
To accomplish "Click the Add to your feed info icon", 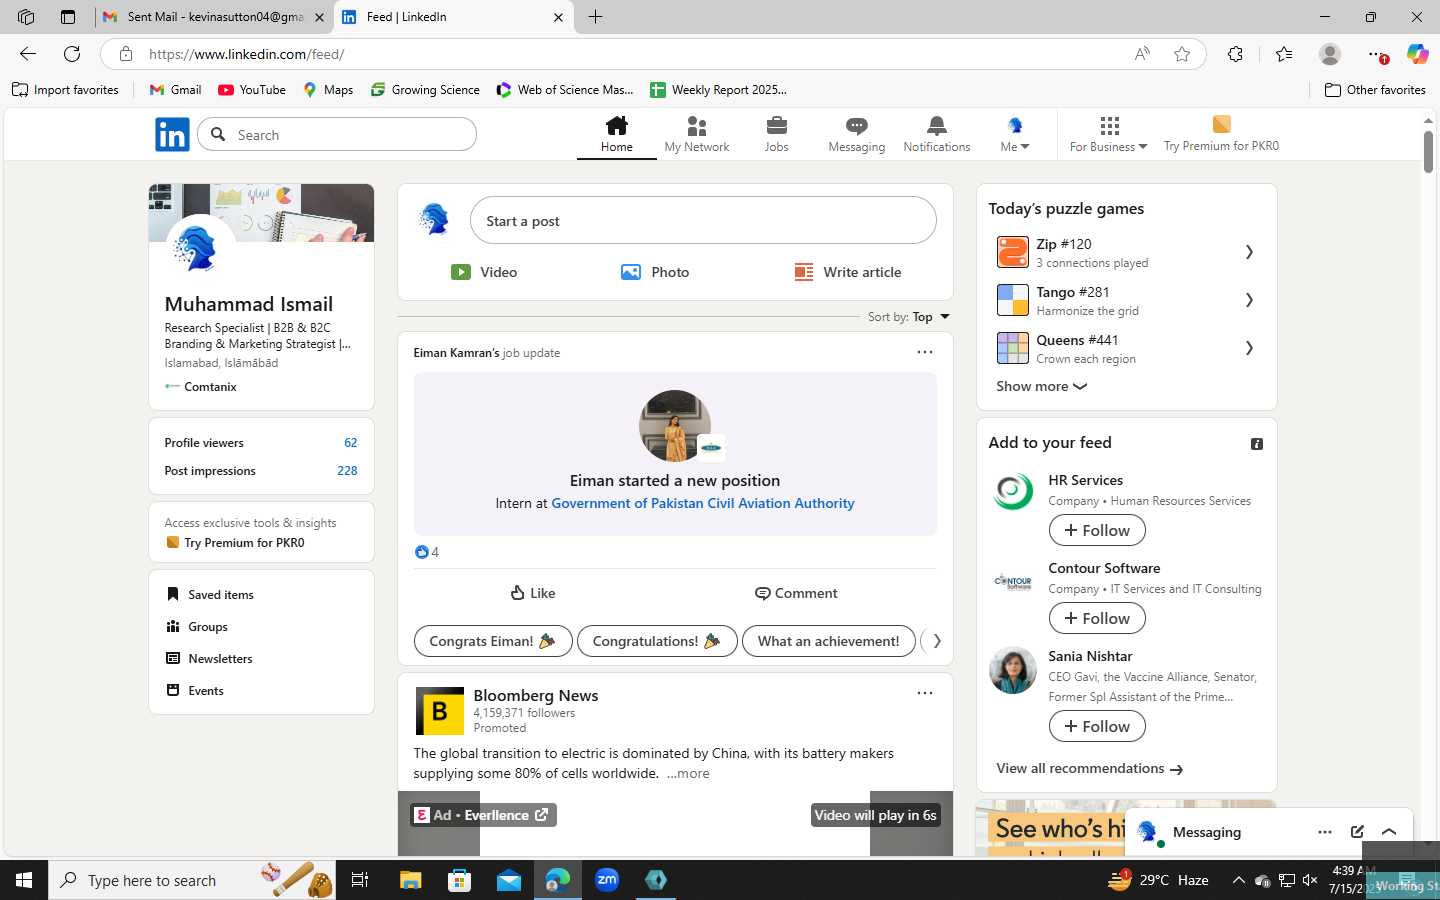I will point(1257,444).
